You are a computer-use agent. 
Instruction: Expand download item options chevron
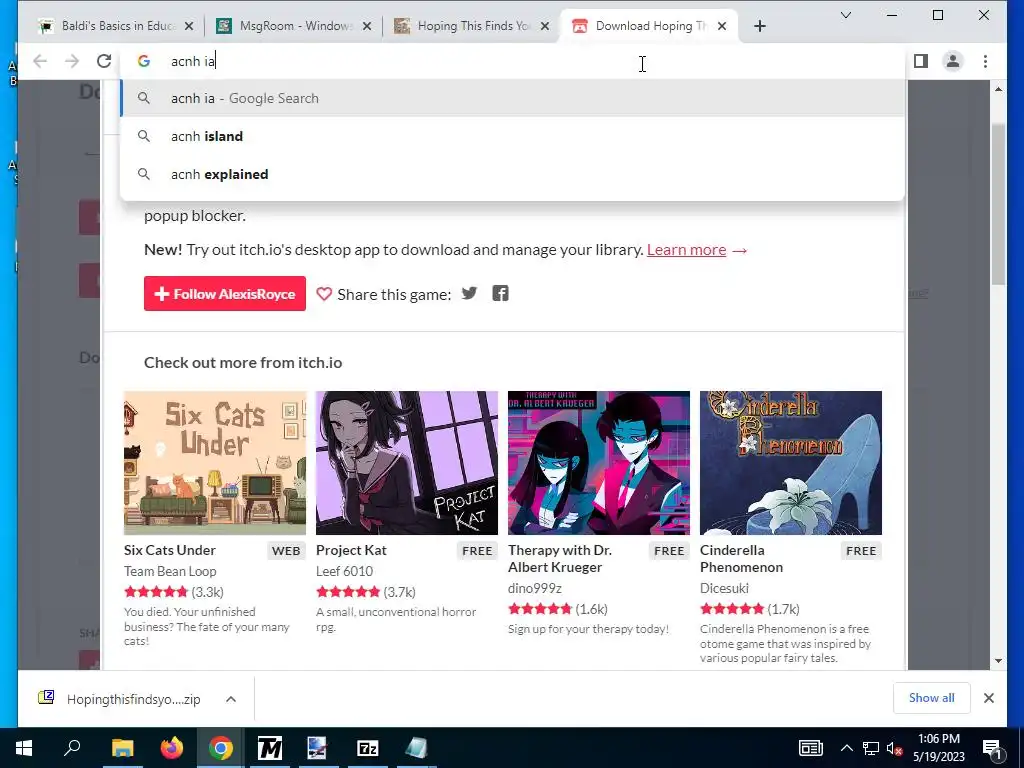231,699
